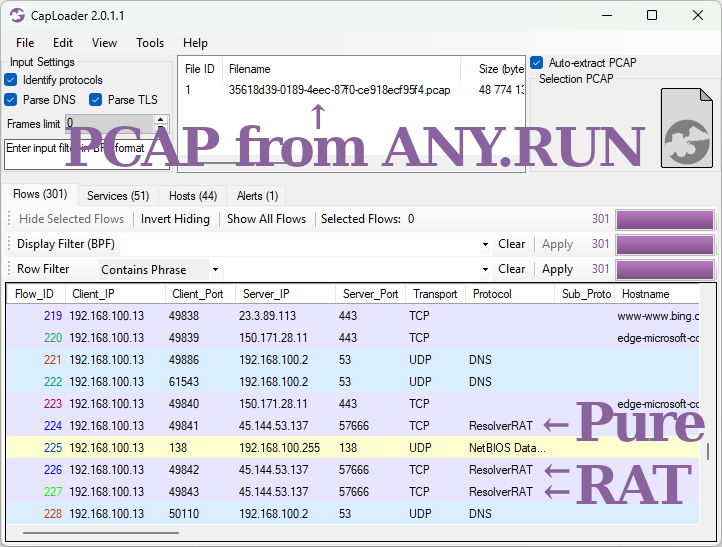Viewport: 722px width, 547px height.
Task: Click Hide Selected Flows button
Action: tap(71, 219)
